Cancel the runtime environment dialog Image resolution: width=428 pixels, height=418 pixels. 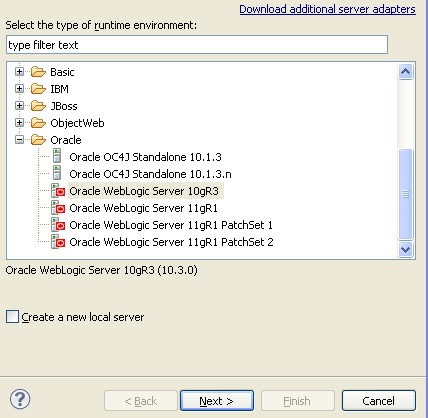click(x=379, y=401)
